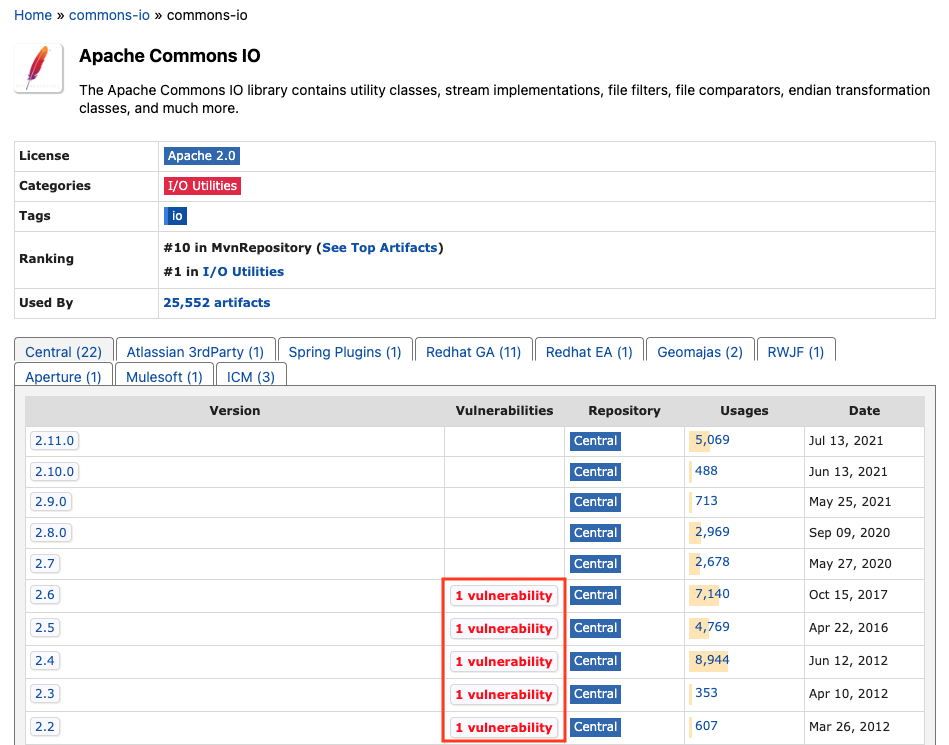Click the Vulnerabilities column header
This screenshot has width=949, height=745.
[504, 410]
